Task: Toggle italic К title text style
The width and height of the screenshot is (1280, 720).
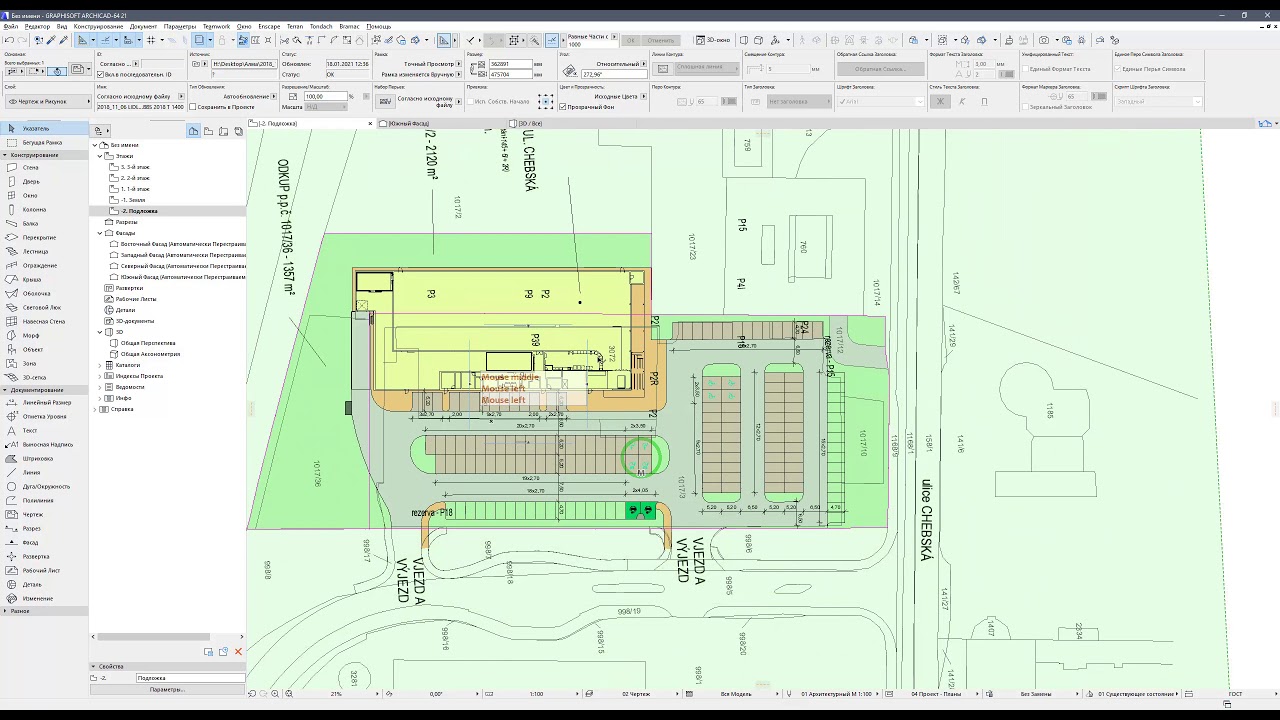Action: 962,101
